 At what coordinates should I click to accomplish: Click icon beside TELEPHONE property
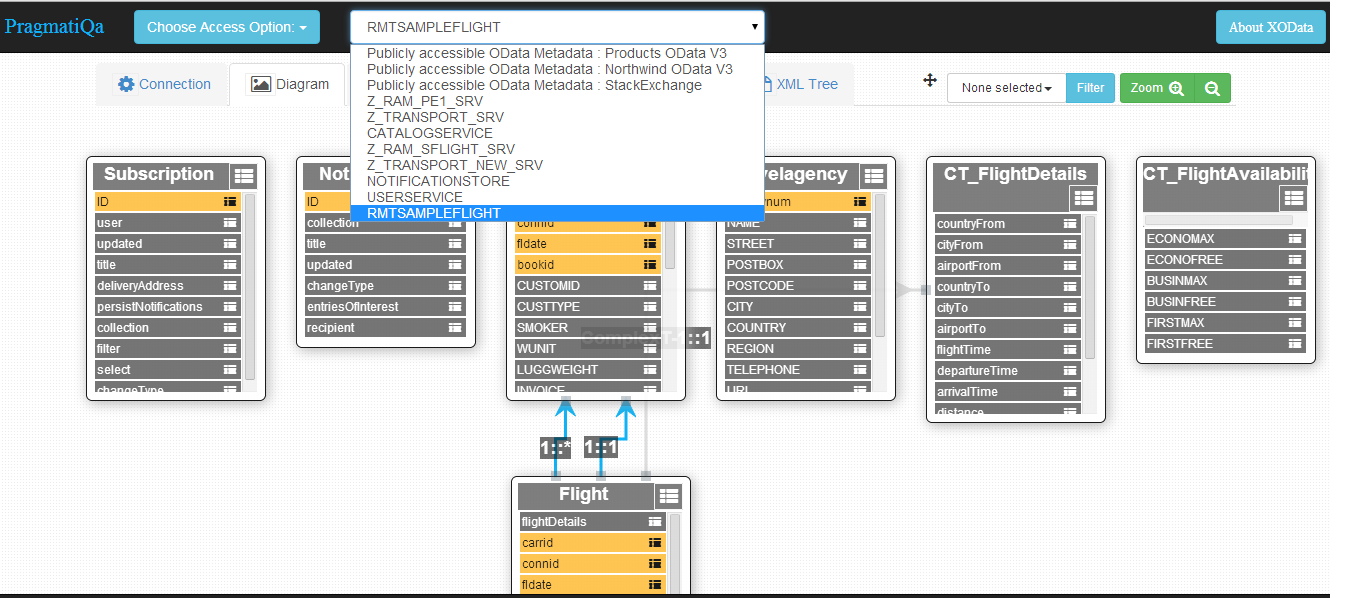(860, 370)
